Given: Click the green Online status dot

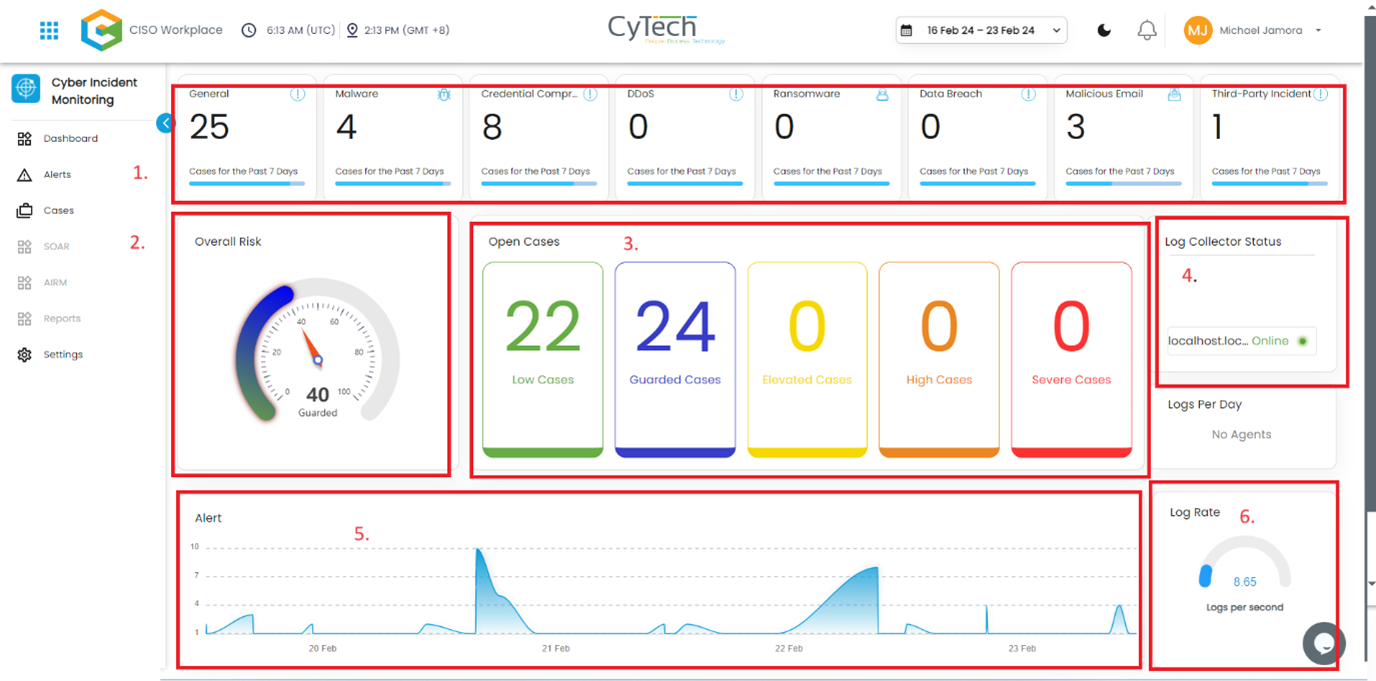Looking at the screenshot, I should pos(1302,341).
